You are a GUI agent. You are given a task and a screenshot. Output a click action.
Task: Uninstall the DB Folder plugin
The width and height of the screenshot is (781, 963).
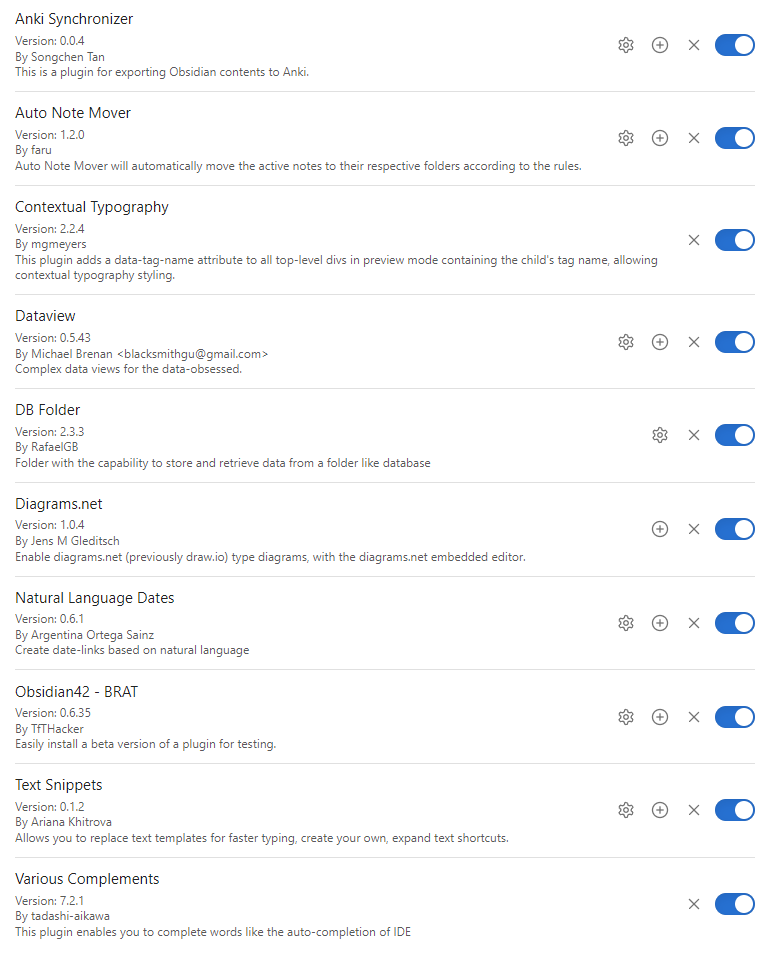694,435
